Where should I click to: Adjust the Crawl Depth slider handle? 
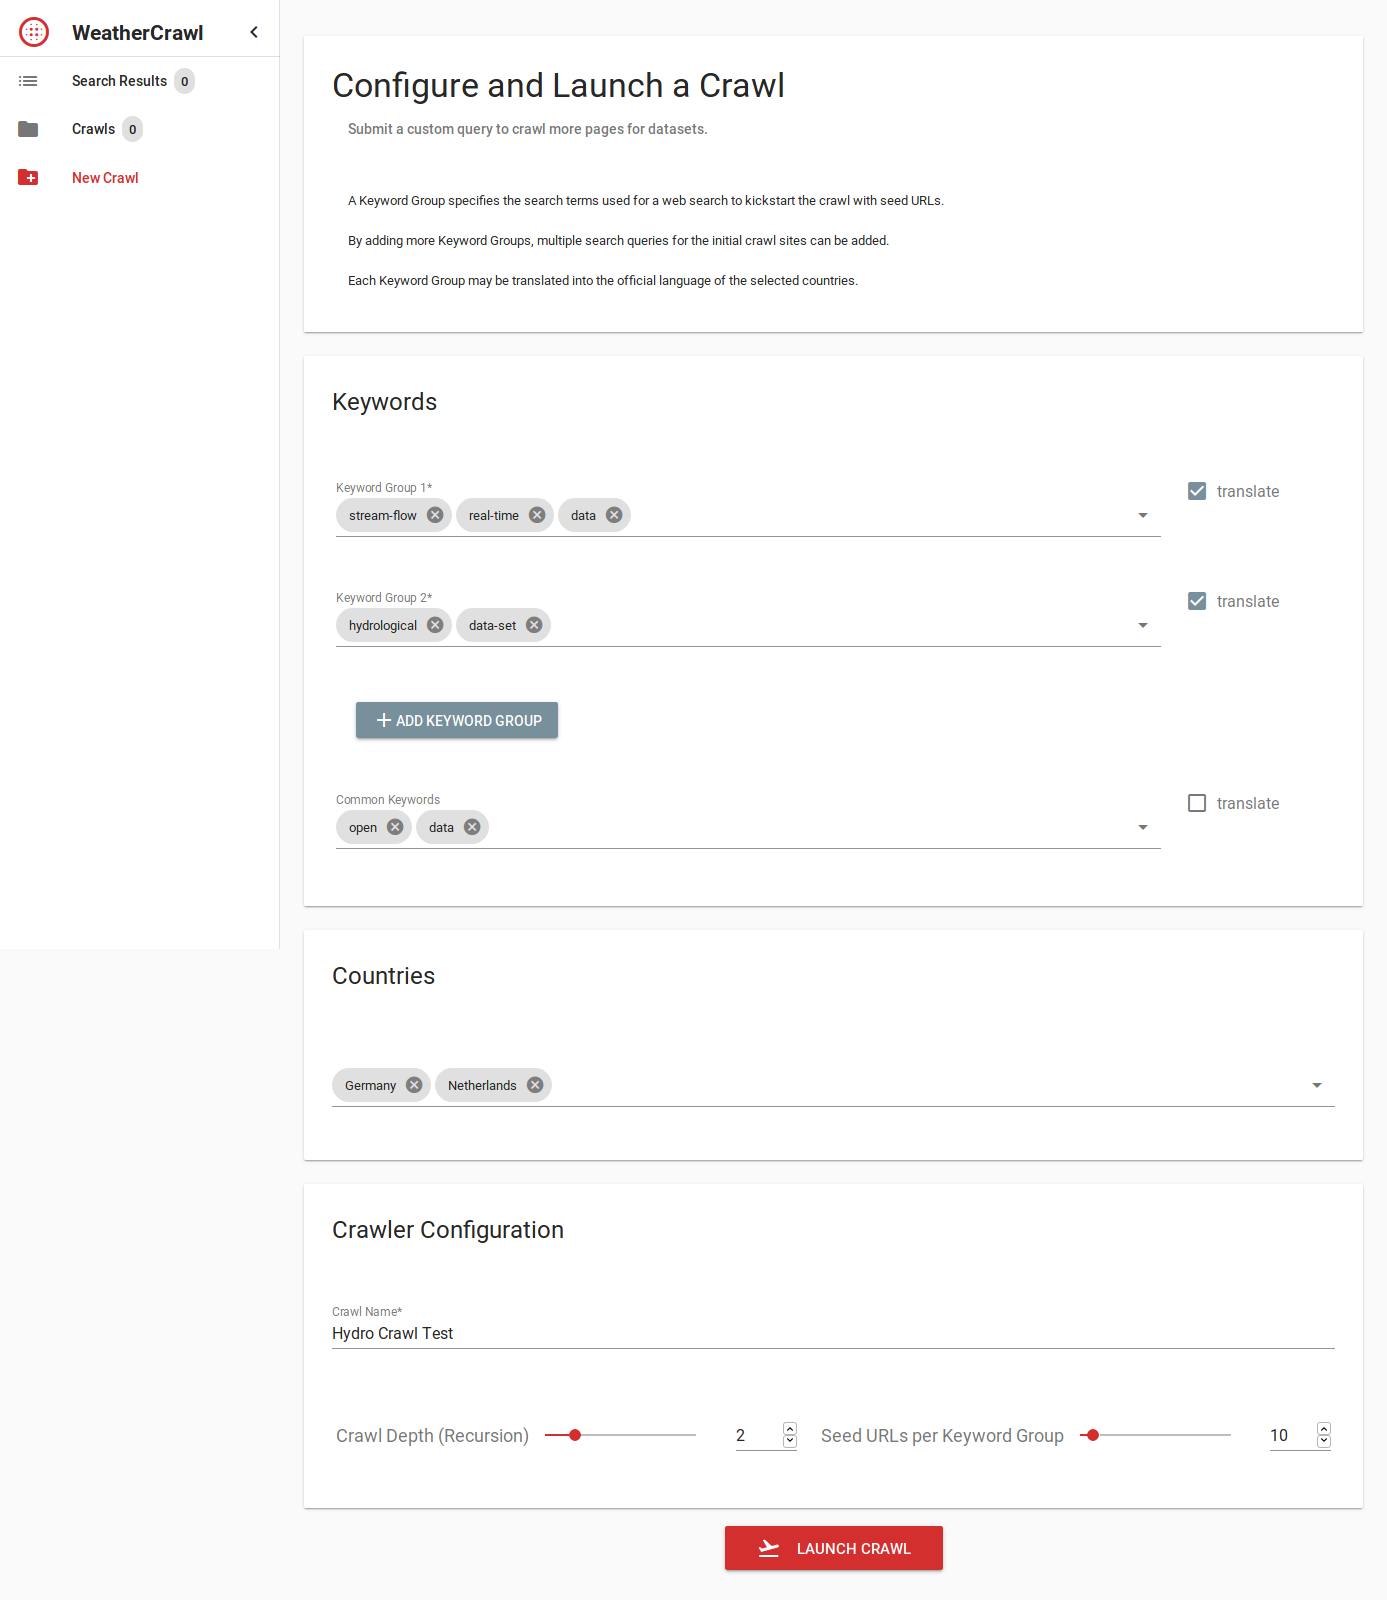coord(575,1435)
